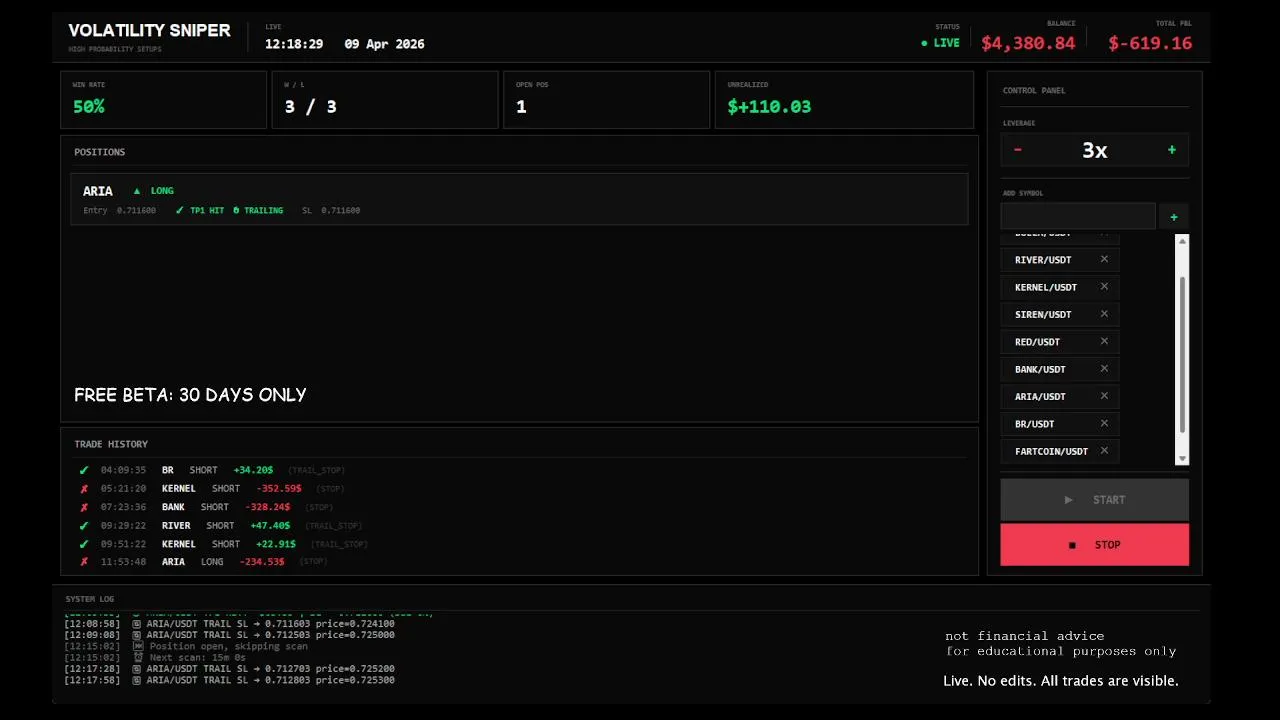Click the Add Symbol text field
Image resolution: width=1280 pixels, height=720 pixels.
point(1078,216)
